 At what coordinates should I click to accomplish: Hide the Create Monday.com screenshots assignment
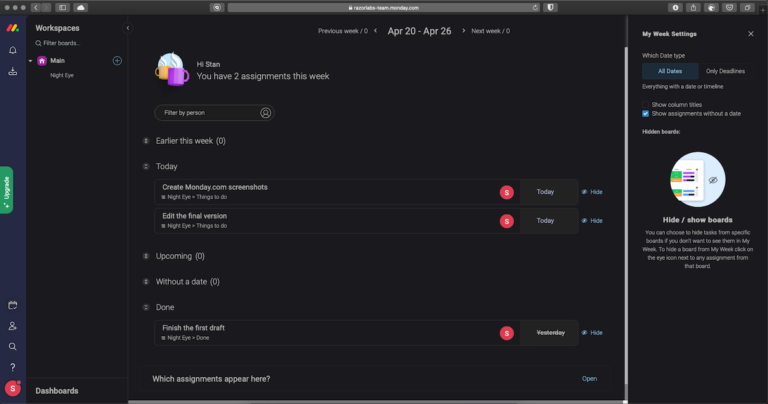[x=591, y=191]
